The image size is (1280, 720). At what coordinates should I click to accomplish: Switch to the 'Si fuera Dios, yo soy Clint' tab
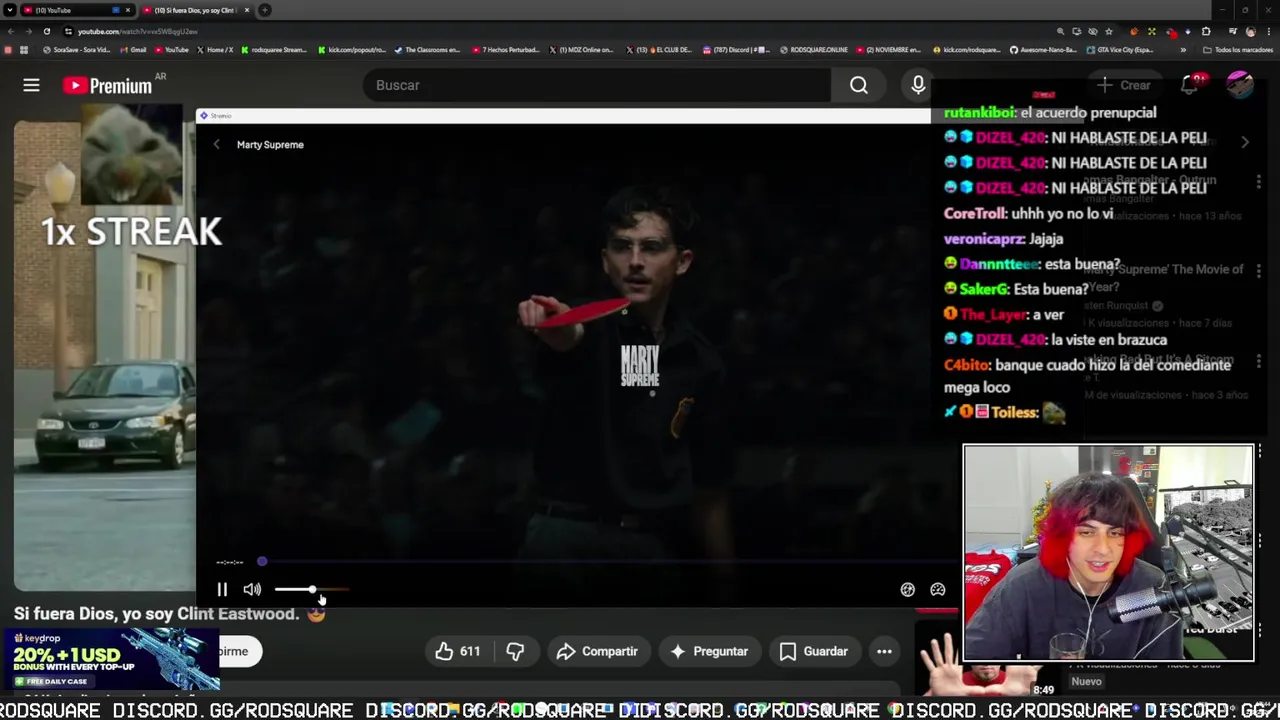point(195,10)
